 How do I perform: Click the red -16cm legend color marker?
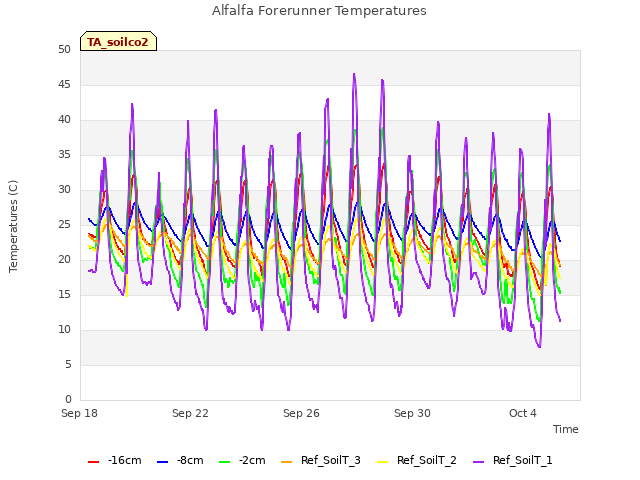93,462
